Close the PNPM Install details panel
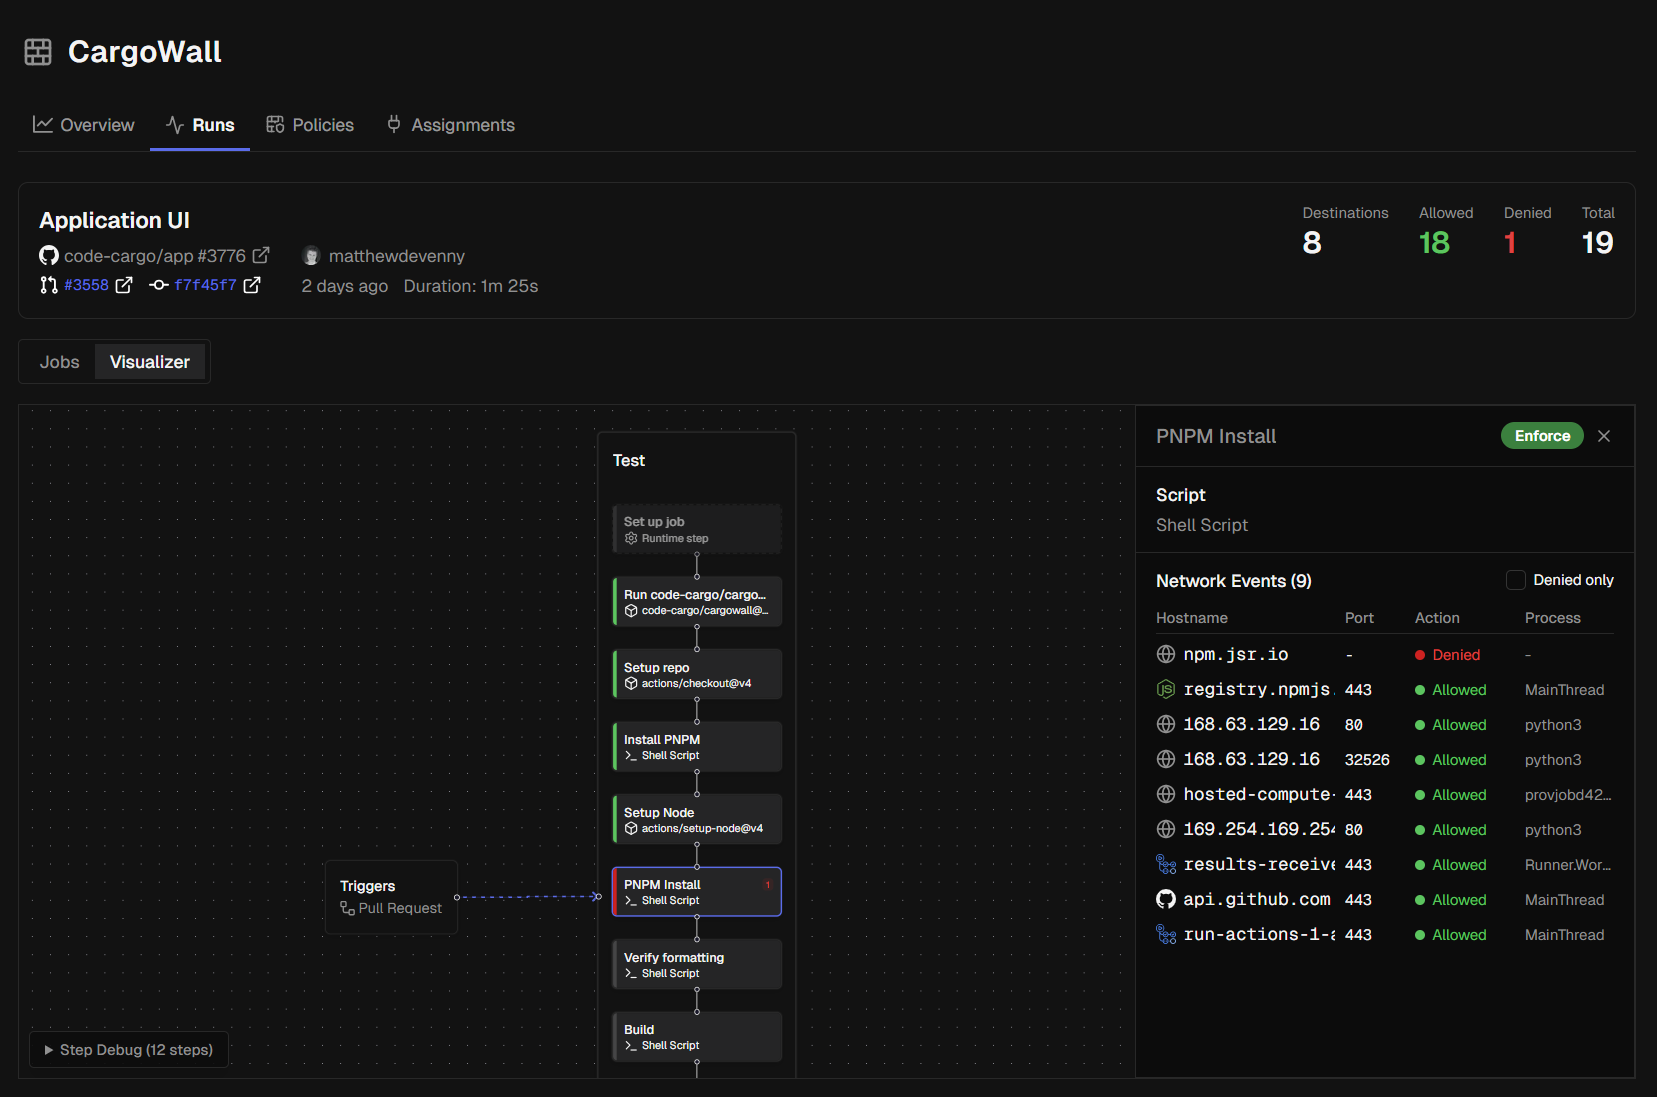This screenshot has width=1657, height=1097. [x=1604, y=435]
